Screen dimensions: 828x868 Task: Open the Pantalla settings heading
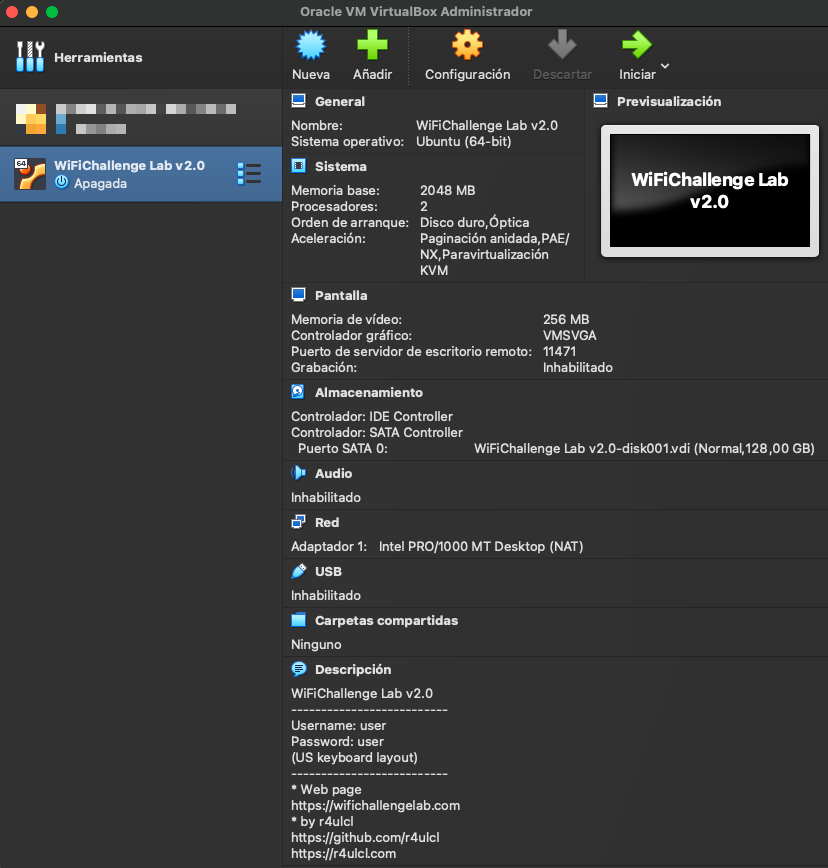(x=341, y=295)
